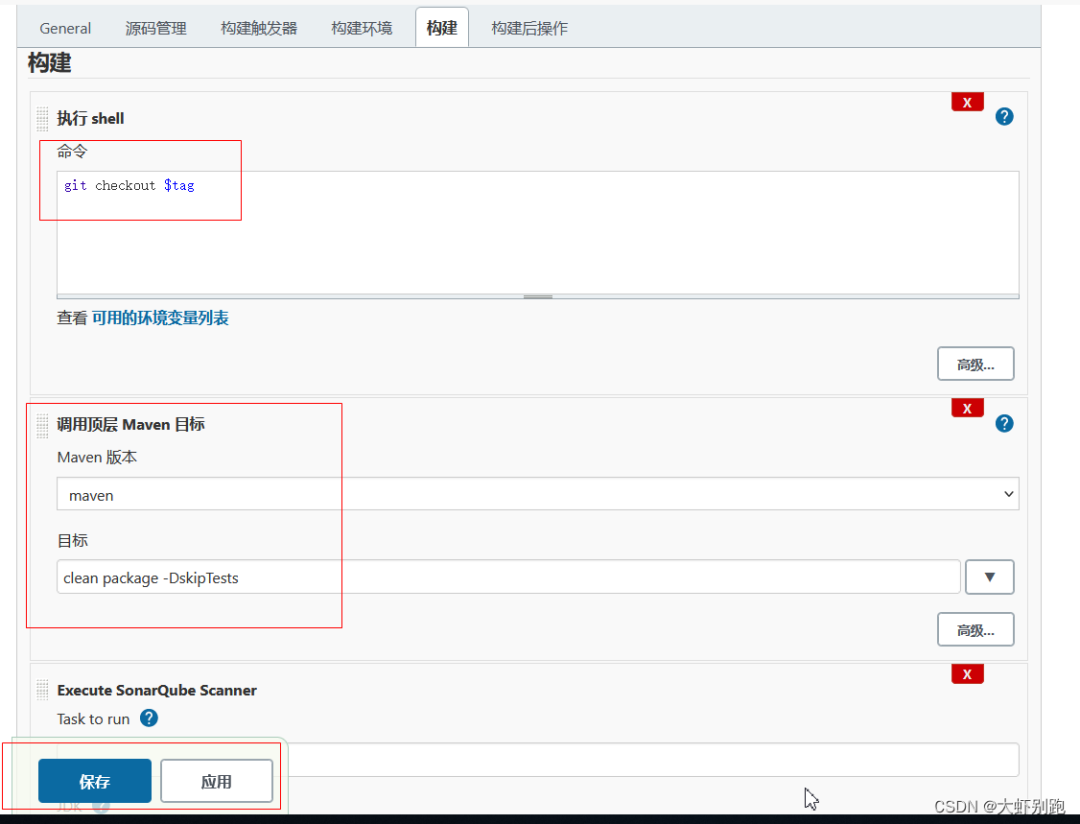
Task: Grab the Maven step drag handle
Action: coord(42,425)
